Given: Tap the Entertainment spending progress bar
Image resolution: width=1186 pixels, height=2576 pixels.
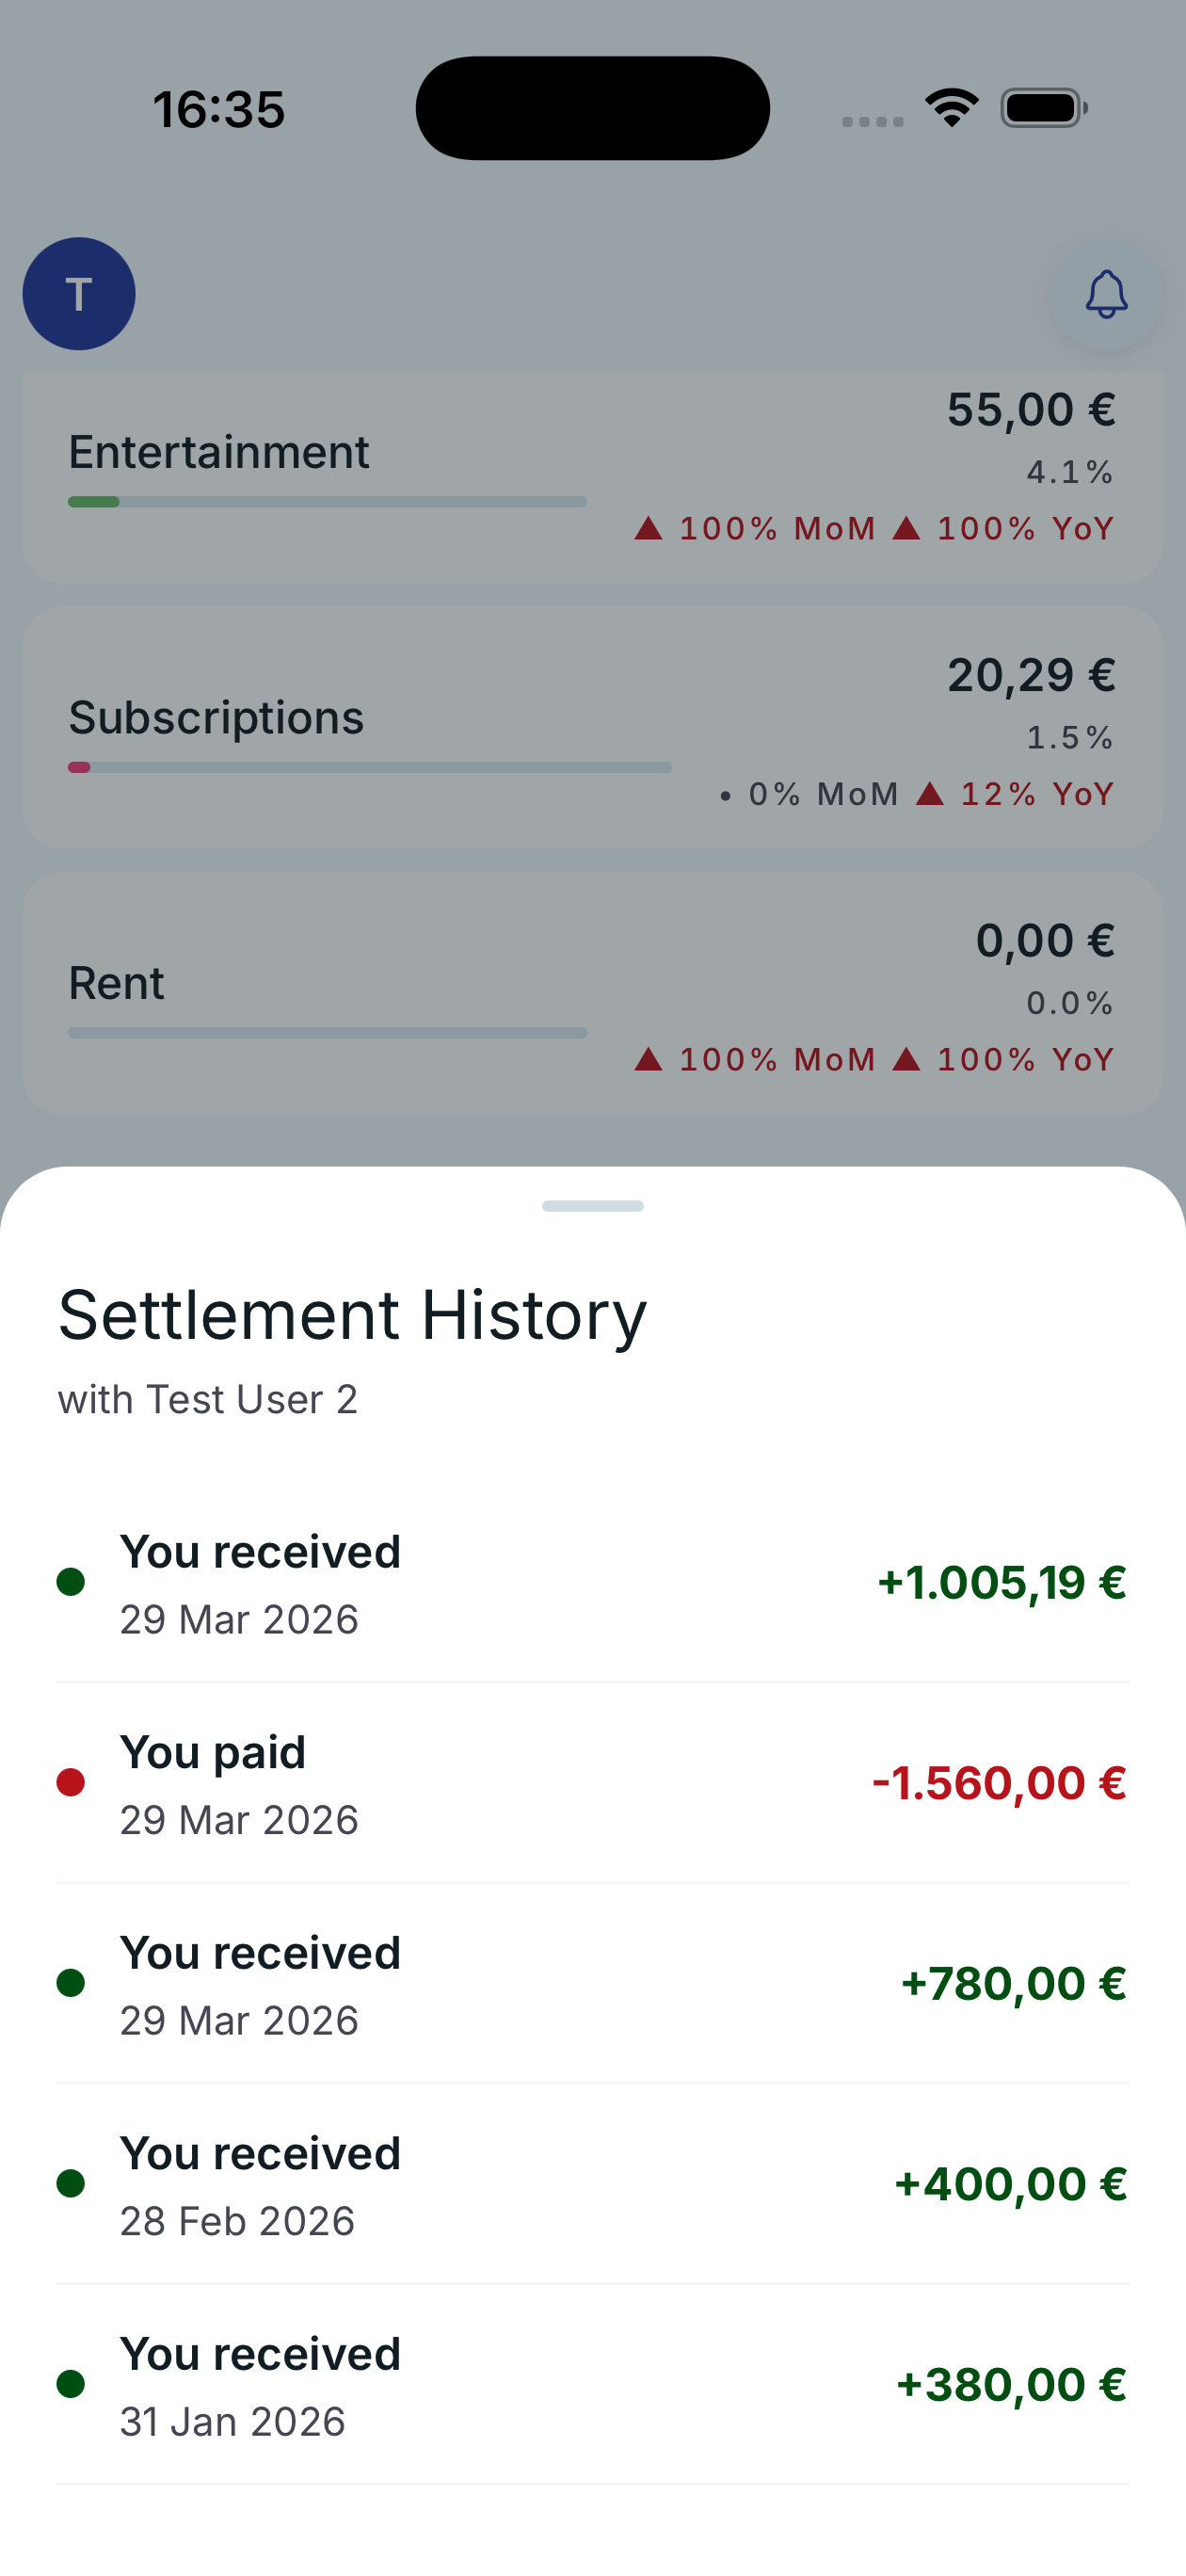Looking at the screenshot, I should 325,501.
